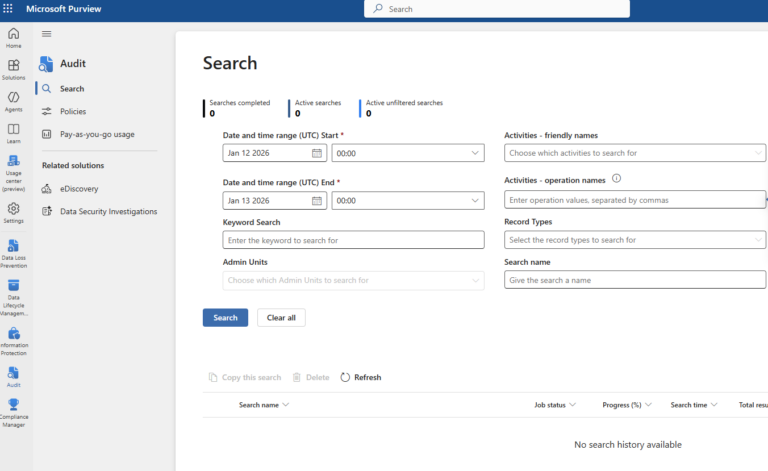
Task: Open the start date calendar picker
Action: [317, 153]
